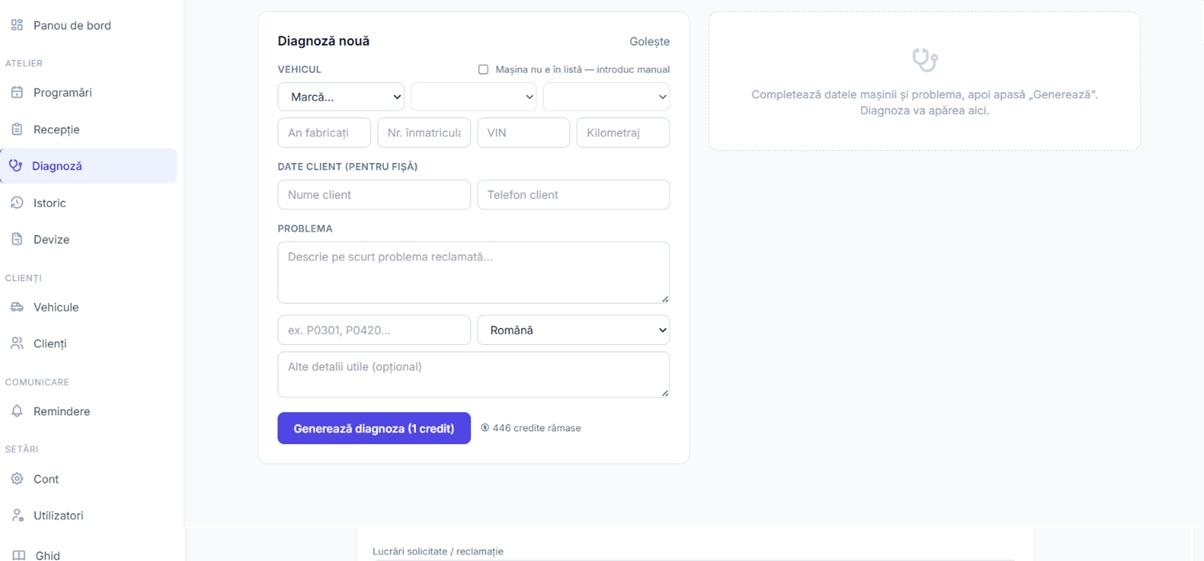Click Generează diagnoza (1 credit) button
The width and height of the screenshot is (1204, 561).
[374, 428]
